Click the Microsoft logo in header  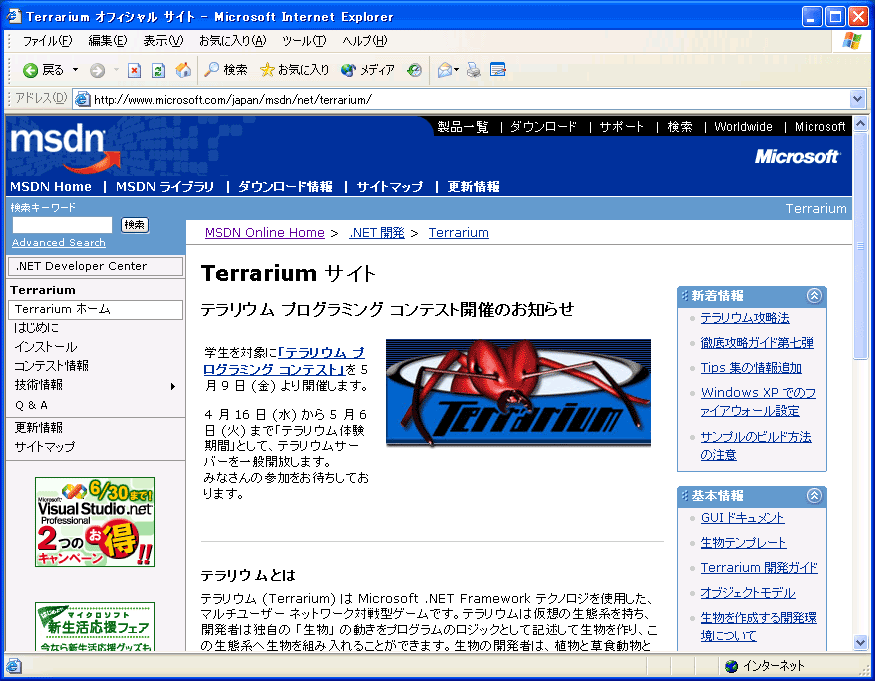[796, 157]
